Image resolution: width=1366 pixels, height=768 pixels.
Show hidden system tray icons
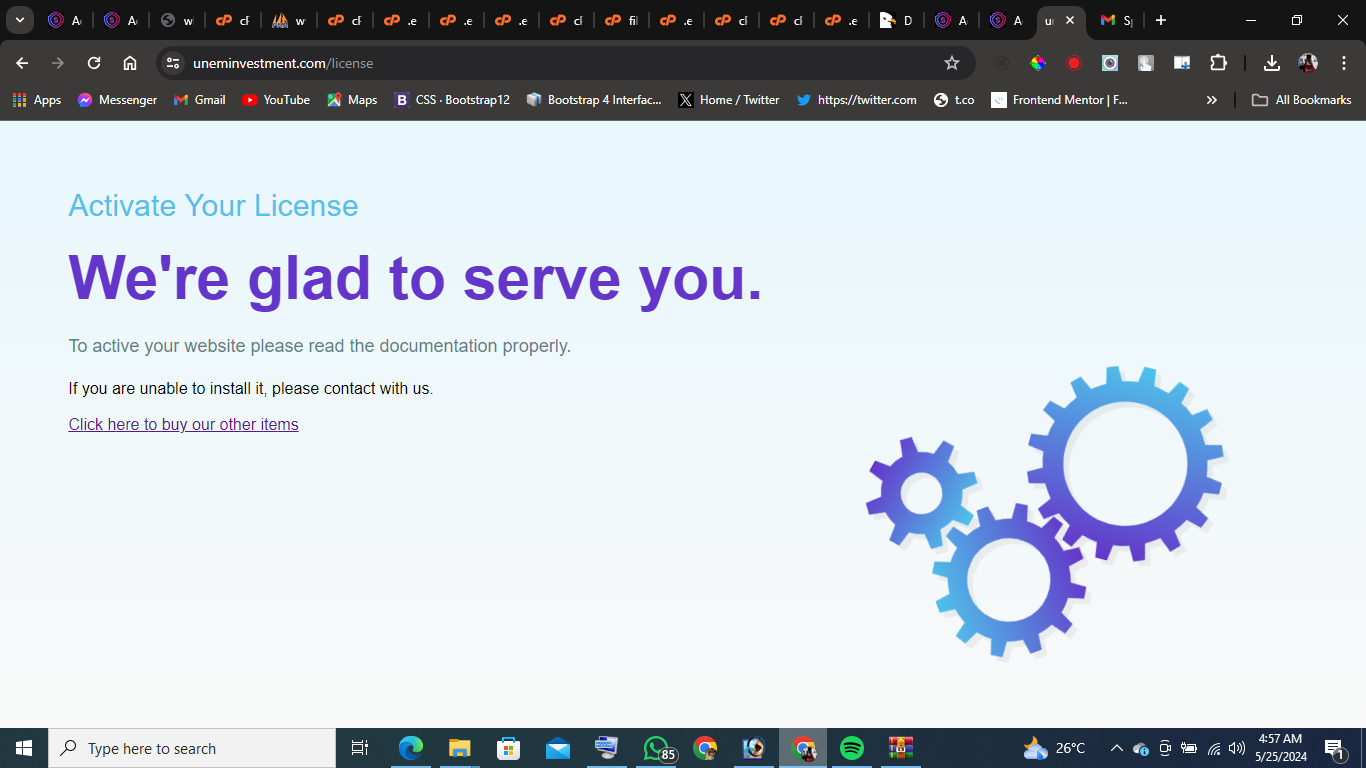(x=1116, y=748)
